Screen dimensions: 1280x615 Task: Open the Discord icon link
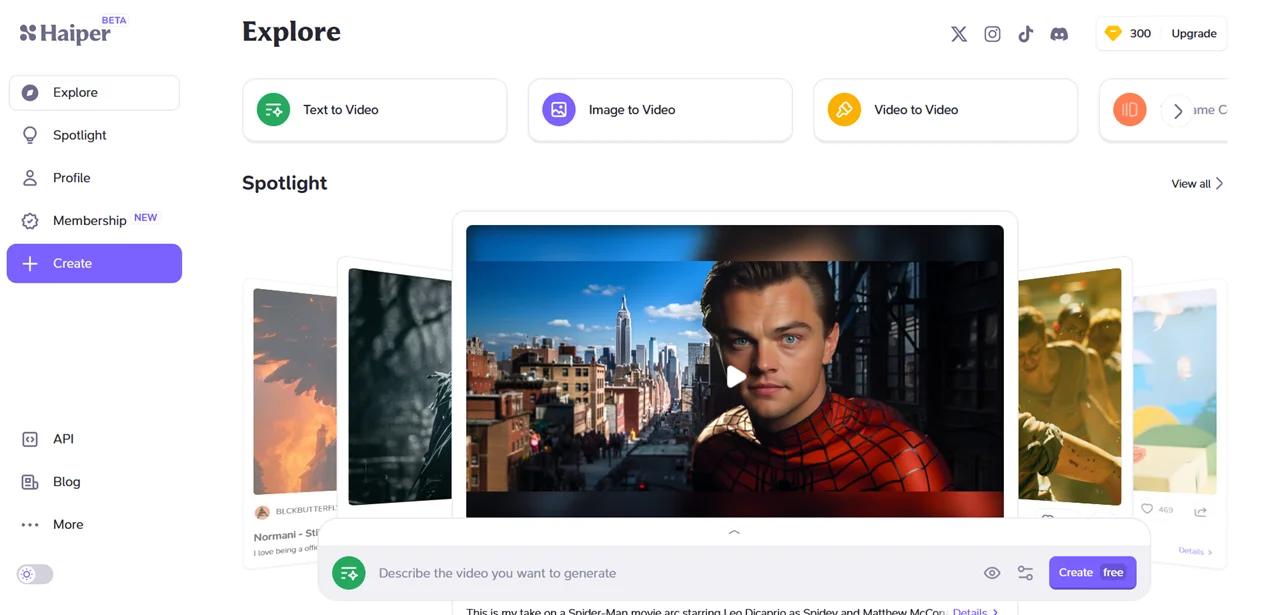tap(1059, 34)
